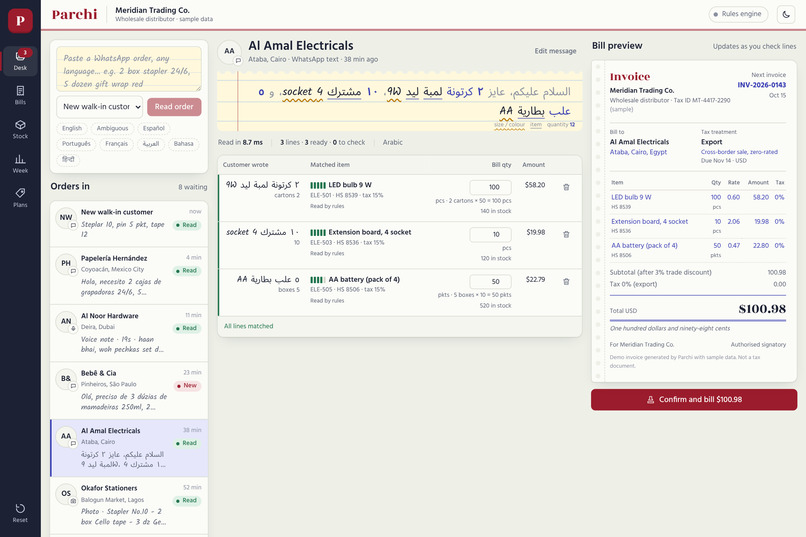The width and height of the screenshot is (806, 537).
Task: Click the AA avatar of Al Amal header
Action: [229, 51]
